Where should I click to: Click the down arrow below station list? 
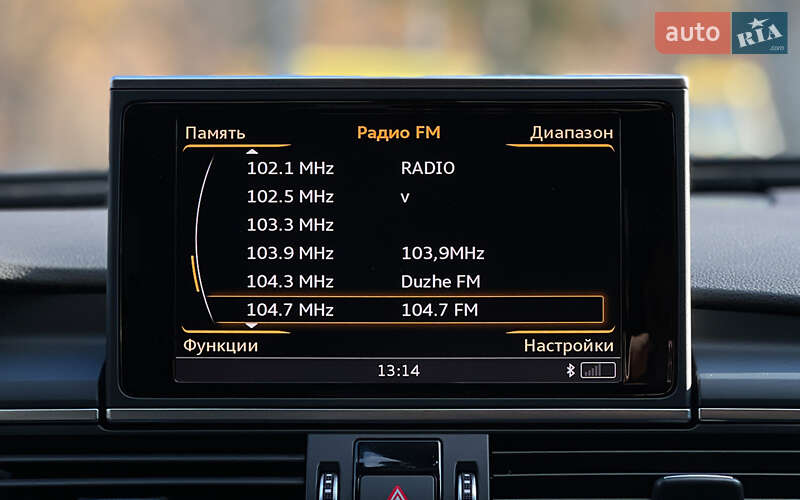252,326
